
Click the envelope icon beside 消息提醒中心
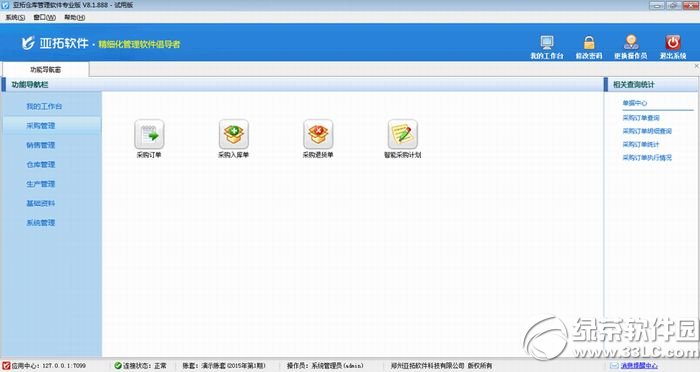point(614,366)
